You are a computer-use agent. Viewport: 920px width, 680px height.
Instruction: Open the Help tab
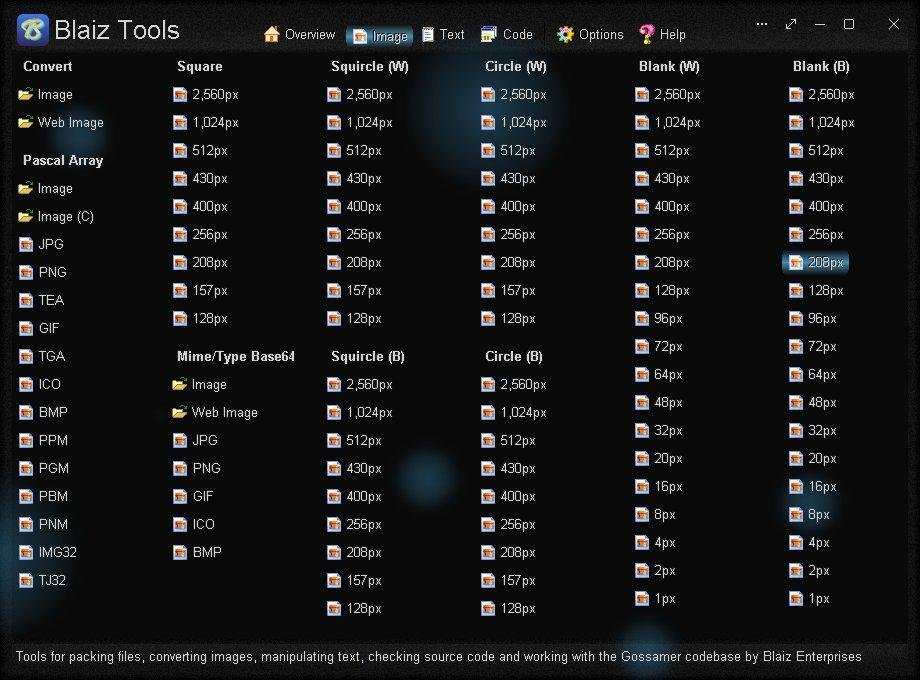(x=663, y=35)
